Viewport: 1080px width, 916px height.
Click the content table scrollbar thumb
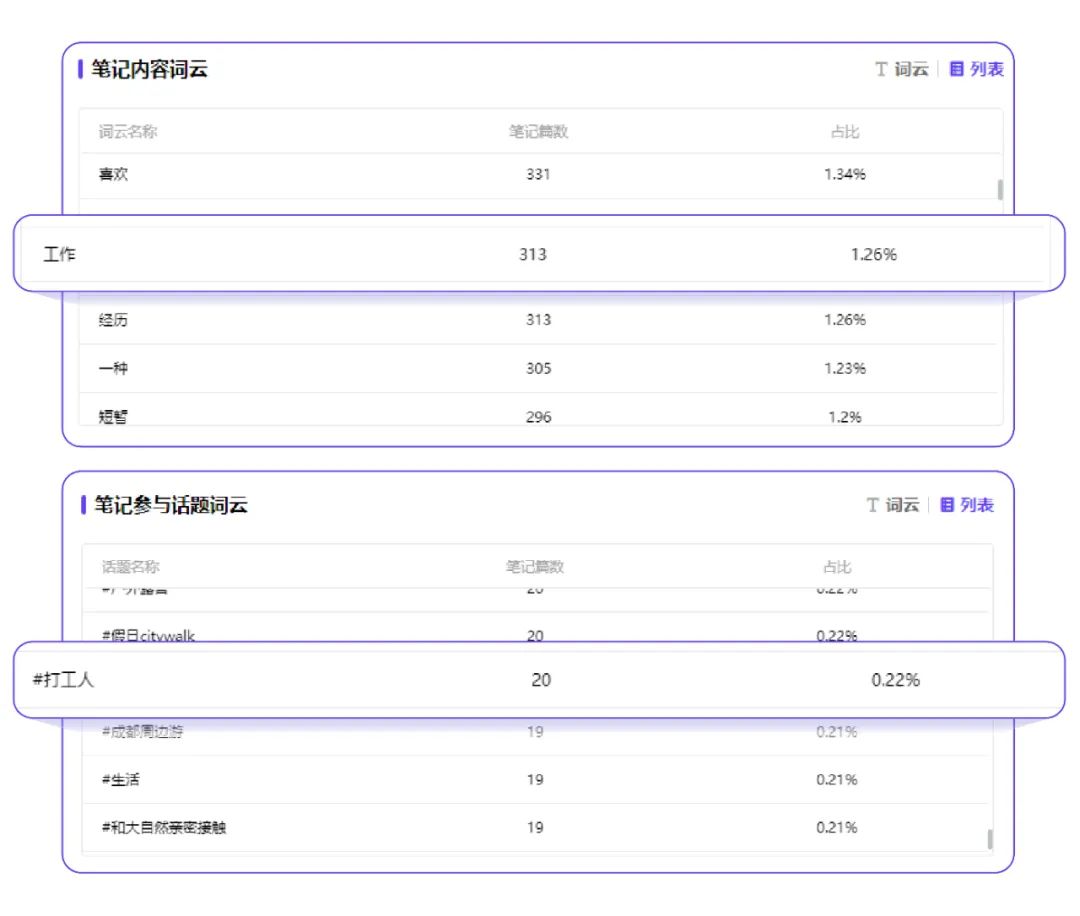[1000, 189]
